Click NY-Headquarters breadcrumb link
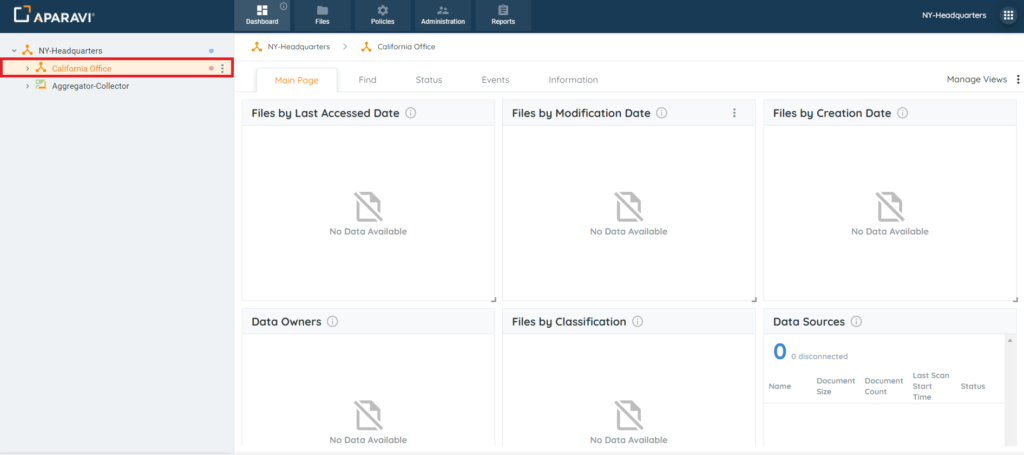The width and height of the screenshot is (1024, 455). 299,47
